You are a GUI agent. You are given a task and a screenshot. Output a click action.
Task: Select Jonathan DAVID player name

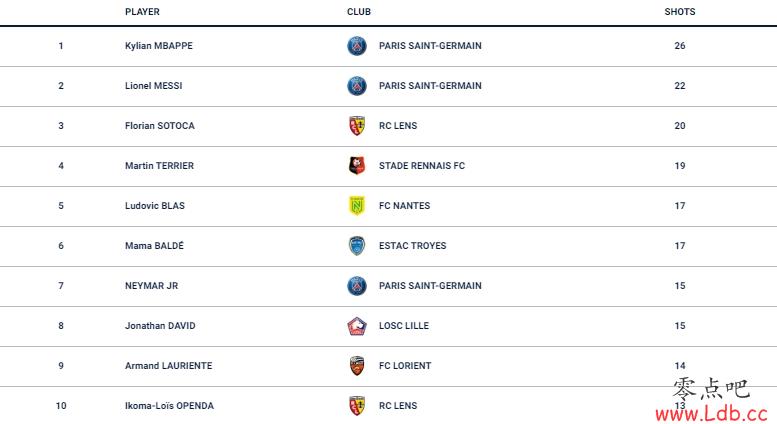click(x=160, y=326)
